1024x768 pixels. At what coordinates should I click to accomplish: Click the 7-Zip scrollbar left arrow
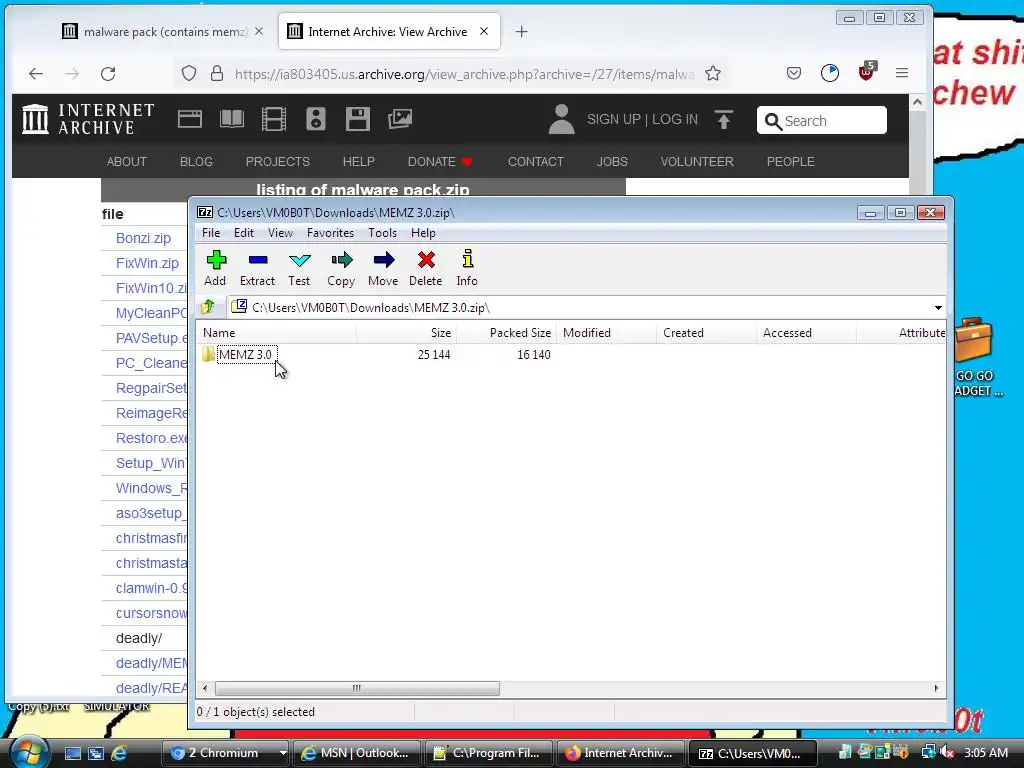(205, 688)
